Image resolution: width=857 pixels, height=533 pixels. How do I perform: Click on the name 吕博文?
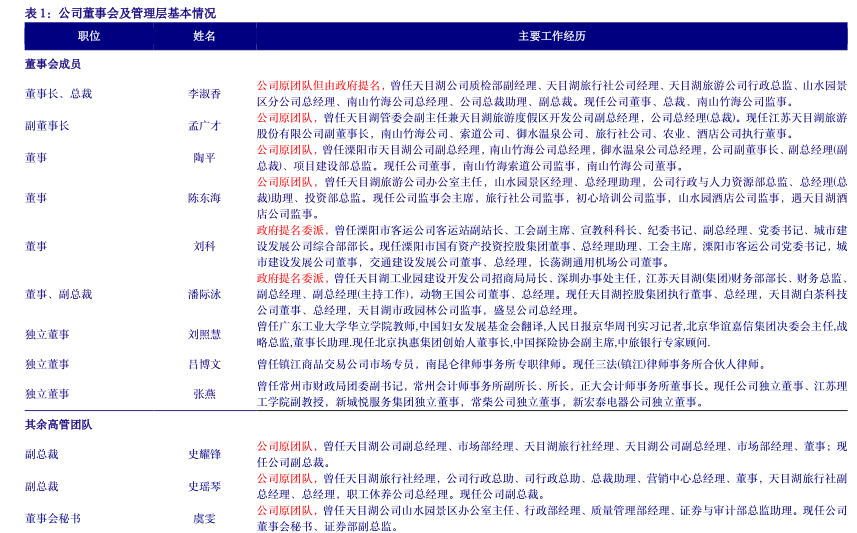click(x=205, y=364)
